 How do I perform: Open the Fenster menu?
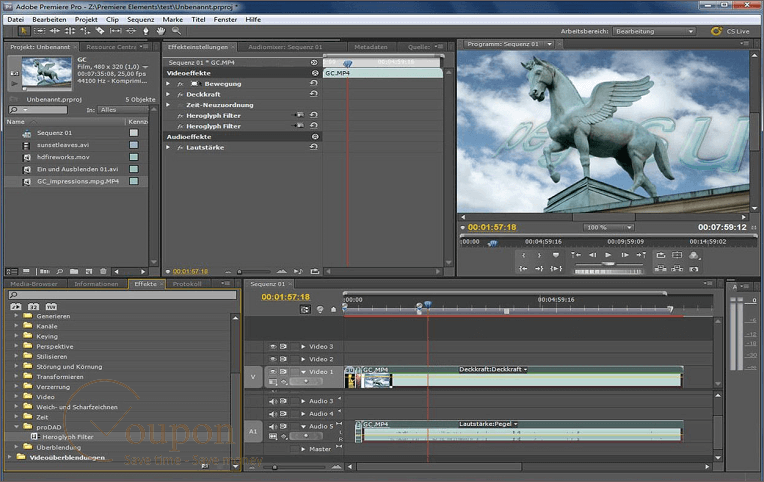225,19
